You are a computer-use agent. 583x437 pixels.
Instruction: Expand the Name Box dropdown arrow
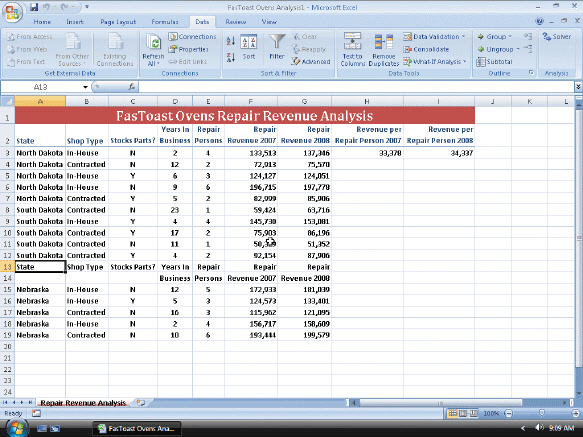tap(85, 87)
